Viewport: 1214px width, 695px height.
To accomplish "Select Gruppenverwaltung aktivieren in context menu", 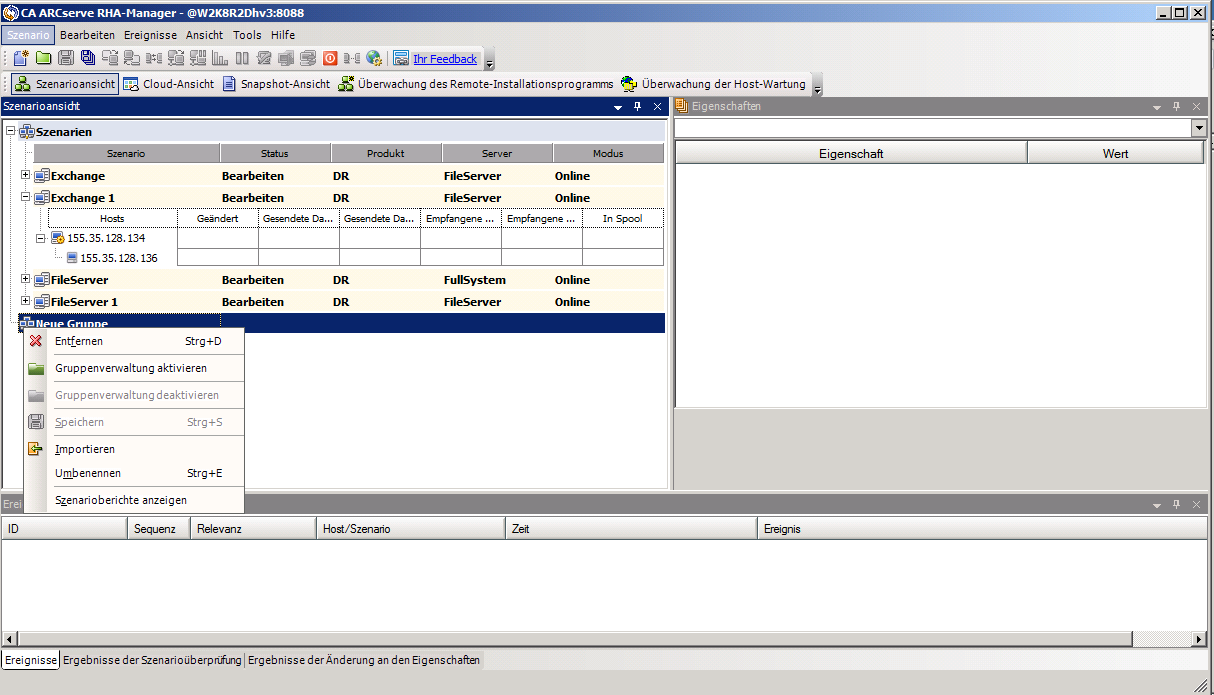I will [131, 368].
